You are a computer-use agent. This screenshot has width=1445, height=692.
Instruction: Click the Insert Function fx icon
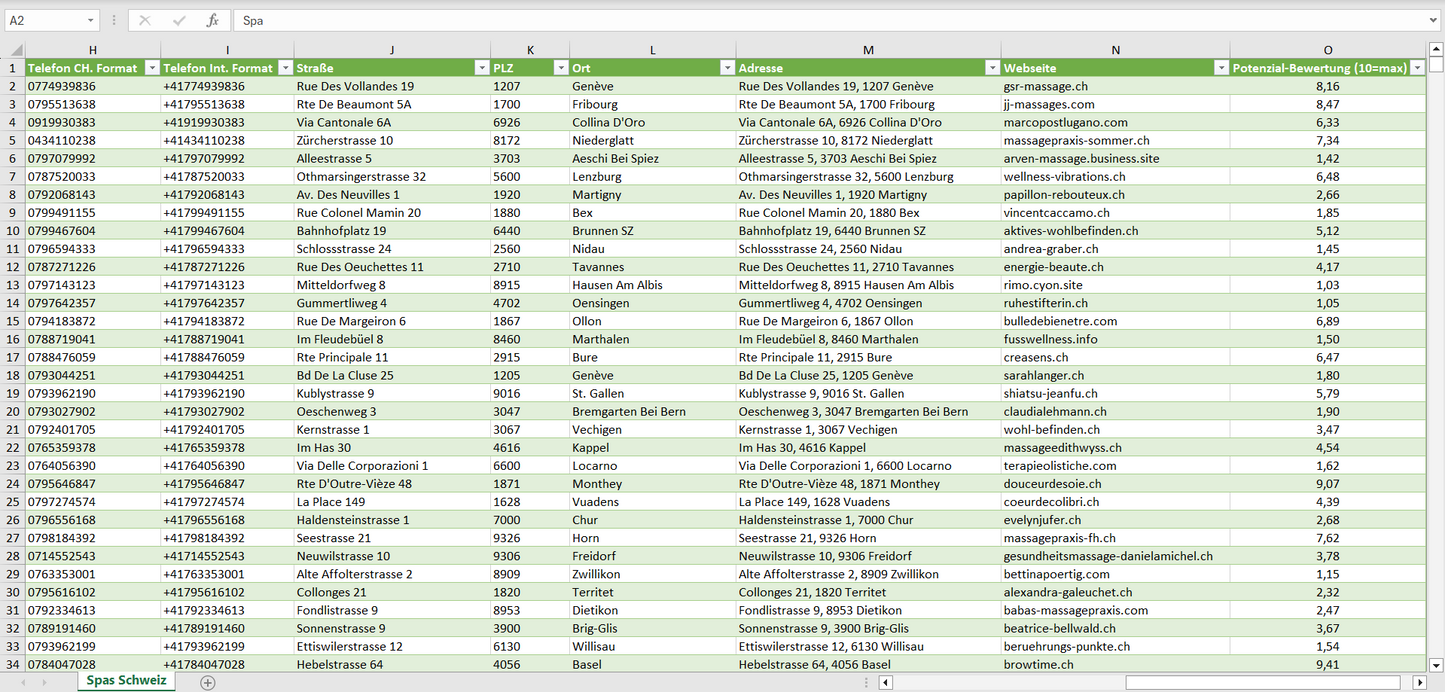[x=212, y=20]
